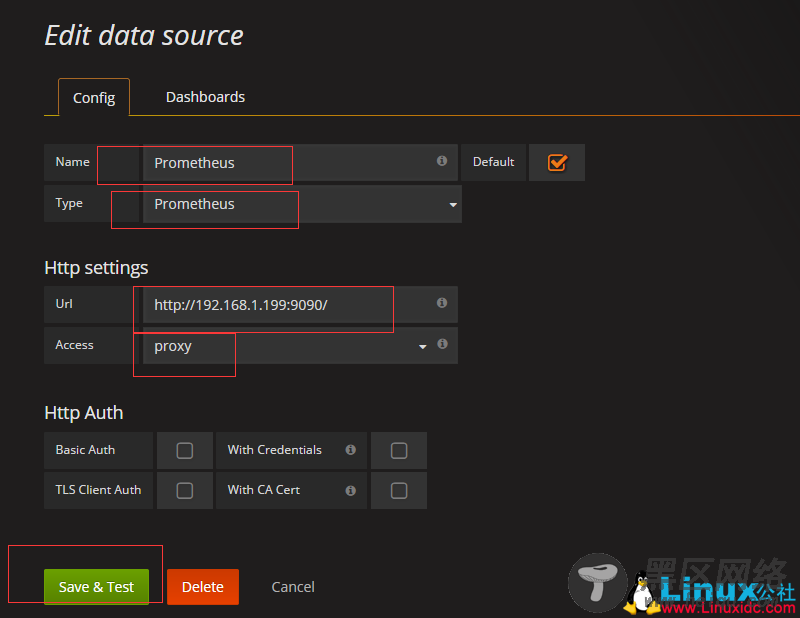Image resolution: width=800 pixels, height=618 pixels.
Task: Enable the With Credentials checkbox
Action: (399, 451)
